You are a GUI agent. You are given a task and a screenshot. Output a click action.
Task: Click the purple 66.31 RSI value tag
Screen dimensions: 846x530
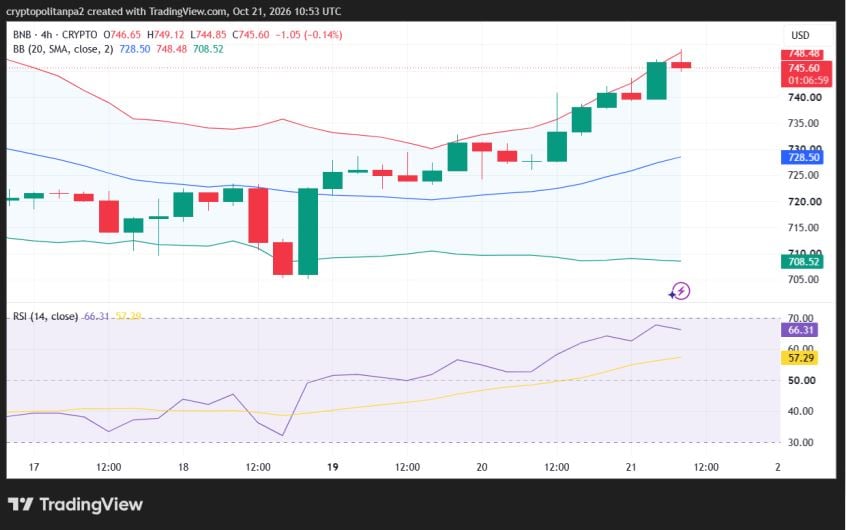800,330
